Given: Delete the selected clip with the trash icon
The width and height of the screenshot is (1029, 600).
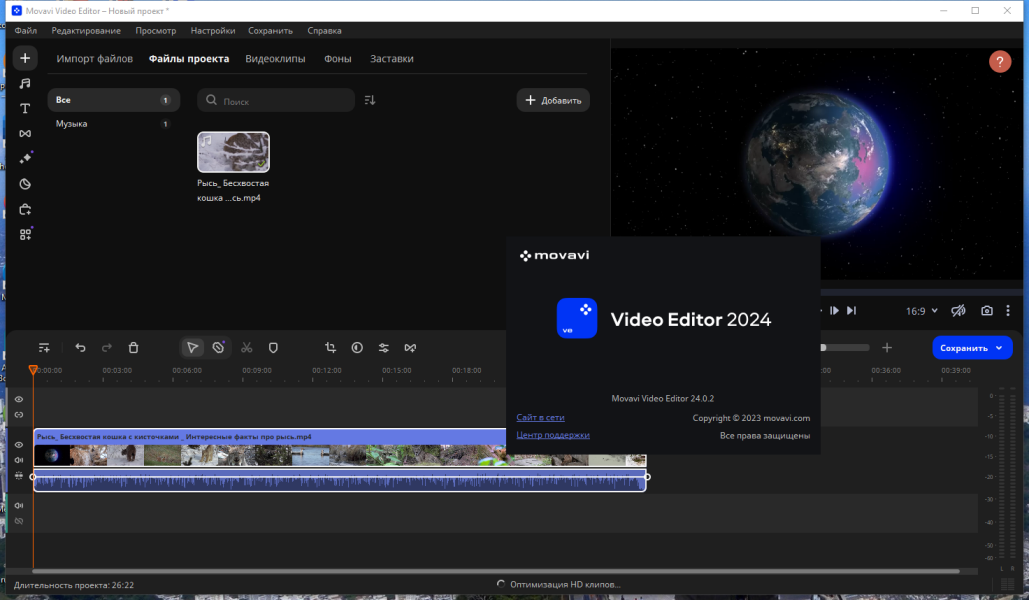Looking at the screenshot, I should click(133, 348).
